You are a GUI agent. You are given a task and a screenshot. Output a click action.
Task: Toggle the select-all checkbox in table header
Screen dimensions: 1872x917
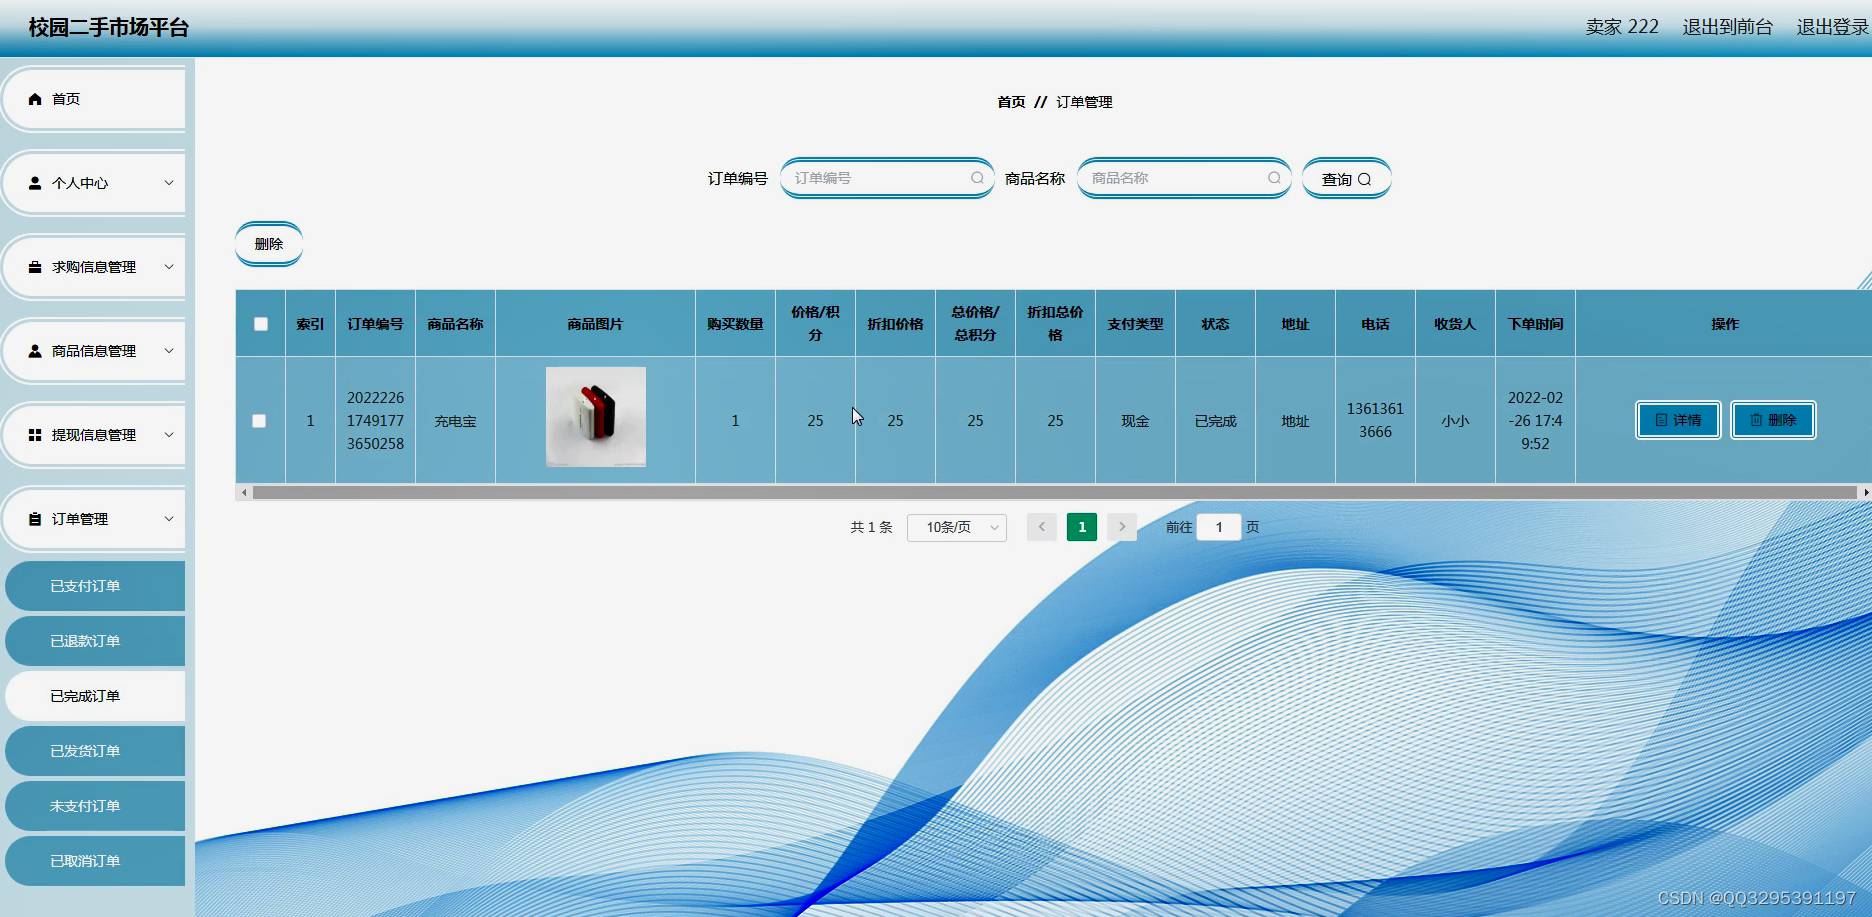pos(261,324)
